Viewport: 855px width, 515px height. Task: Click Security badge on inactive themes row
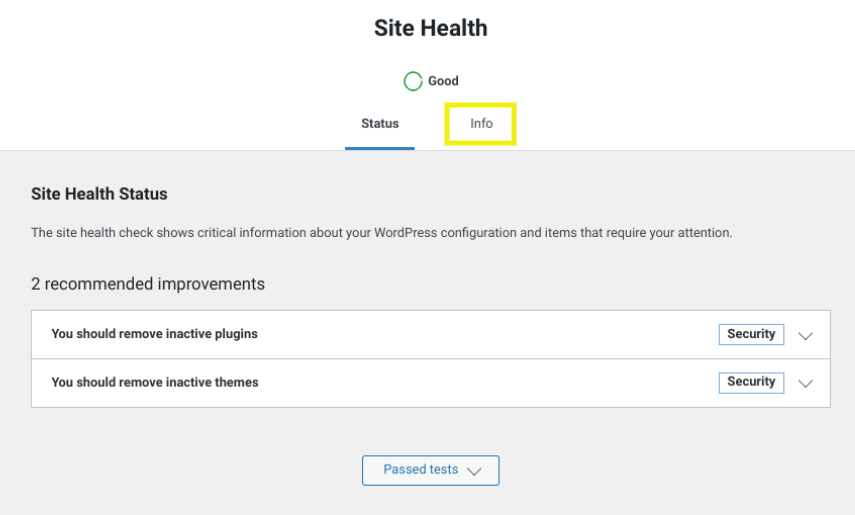click(x=751, y=382)
